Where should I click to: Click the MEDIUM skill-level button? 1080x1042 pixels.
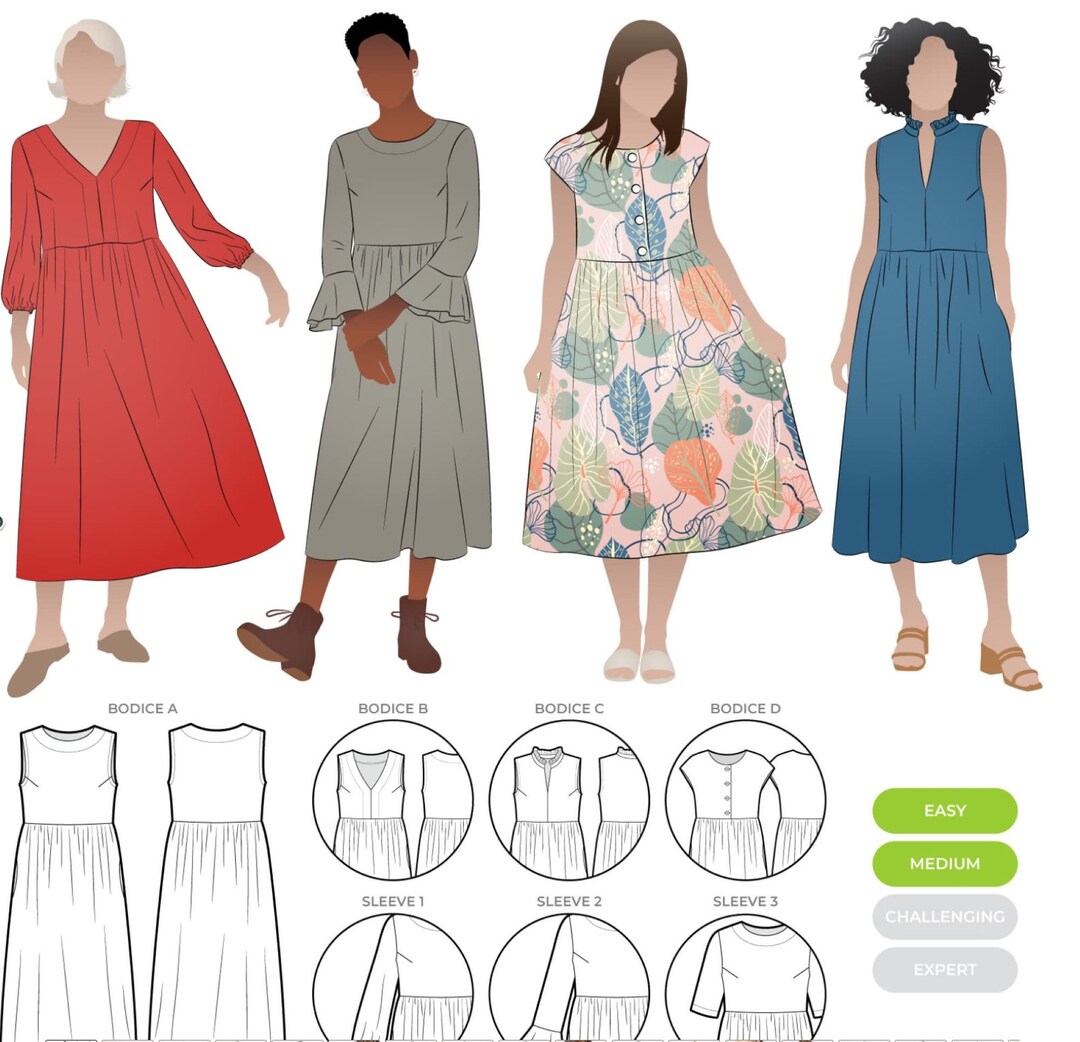point(945,863)
